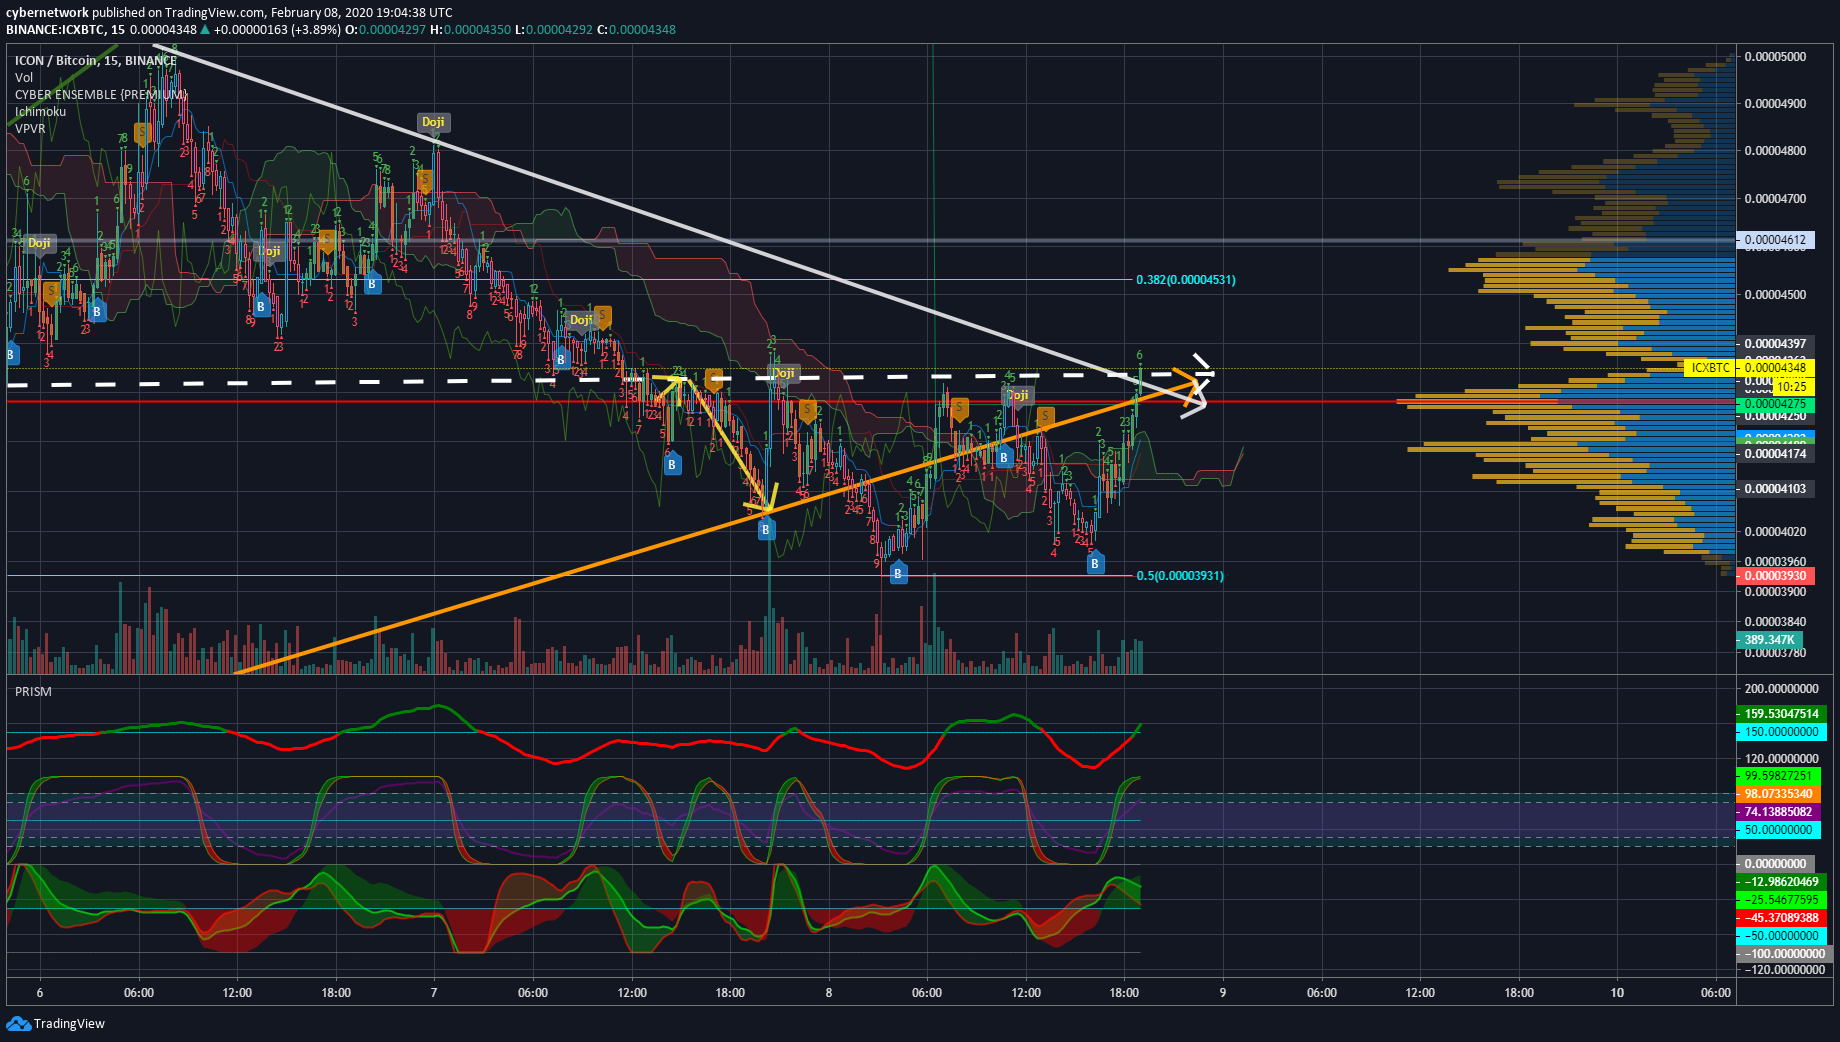Click the TradingView logo icon
Image resolution: width=1840 pixels, height=1042 pixels.
pos(18,1023)
